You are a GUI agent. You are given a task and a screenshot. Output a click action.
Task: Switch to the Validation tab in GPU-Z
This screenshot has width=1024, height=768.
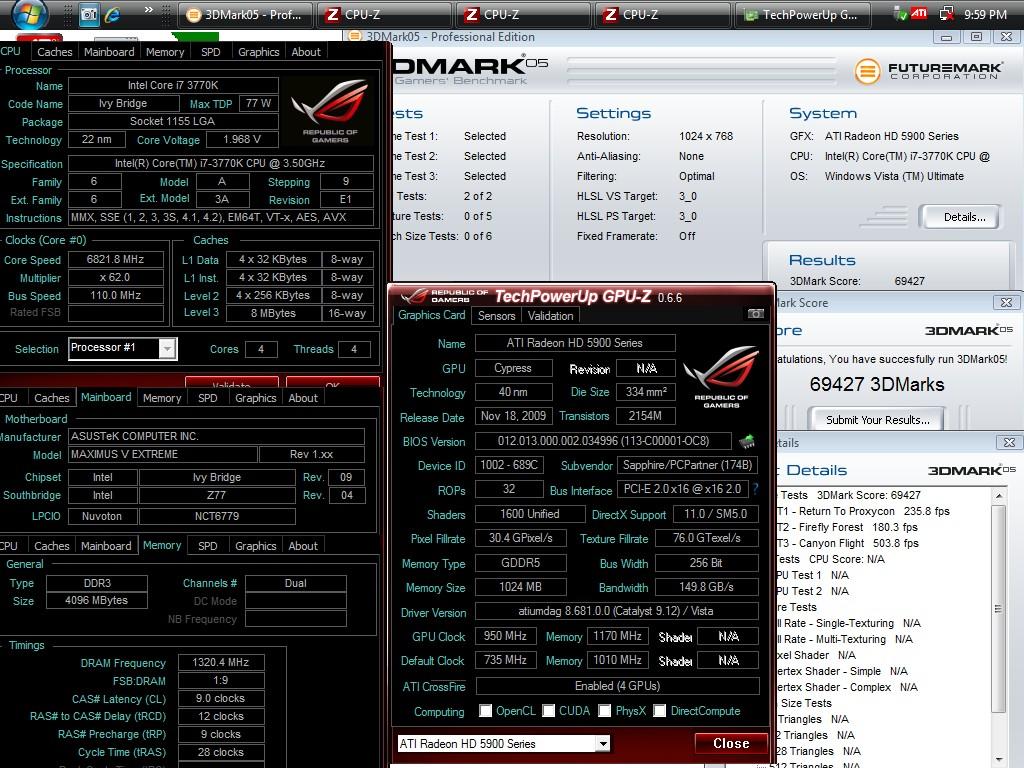tap(551, 316)
